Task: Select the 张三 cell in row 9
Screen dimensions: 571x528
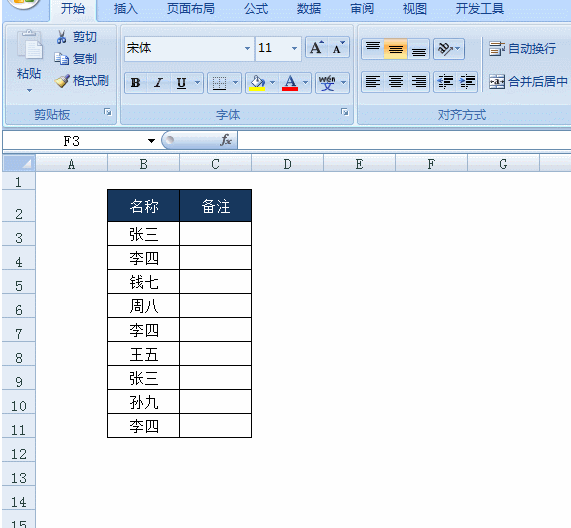Action: (143, 378)
